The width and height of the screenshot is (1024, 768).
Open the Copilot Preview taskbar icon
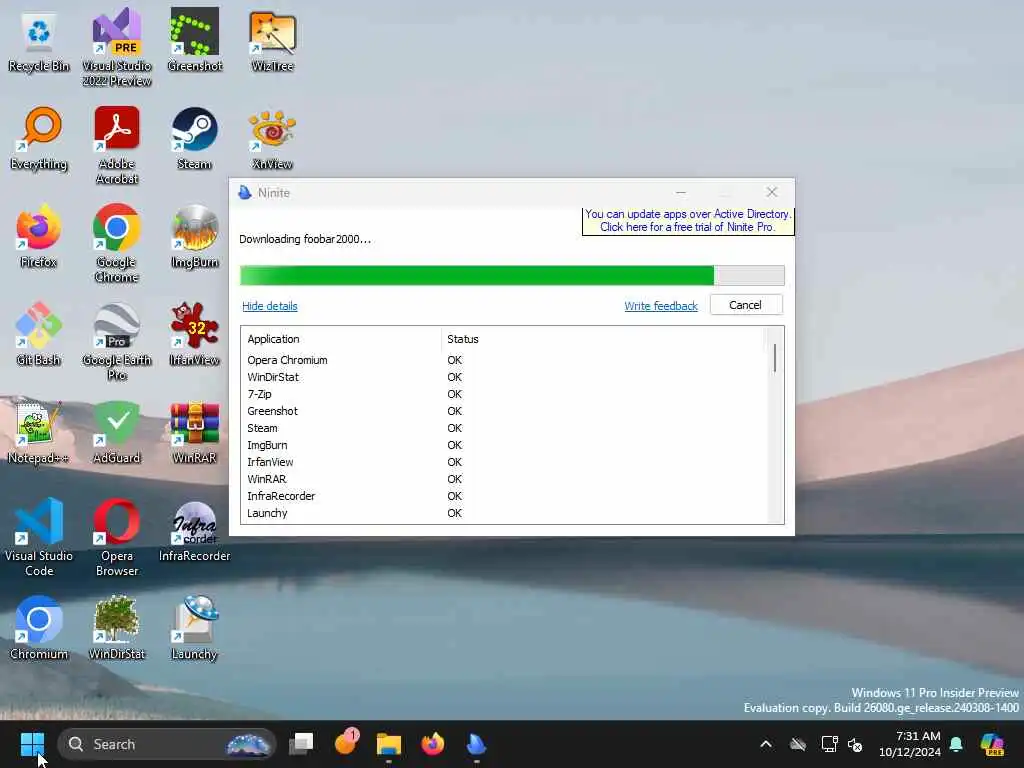992,744
